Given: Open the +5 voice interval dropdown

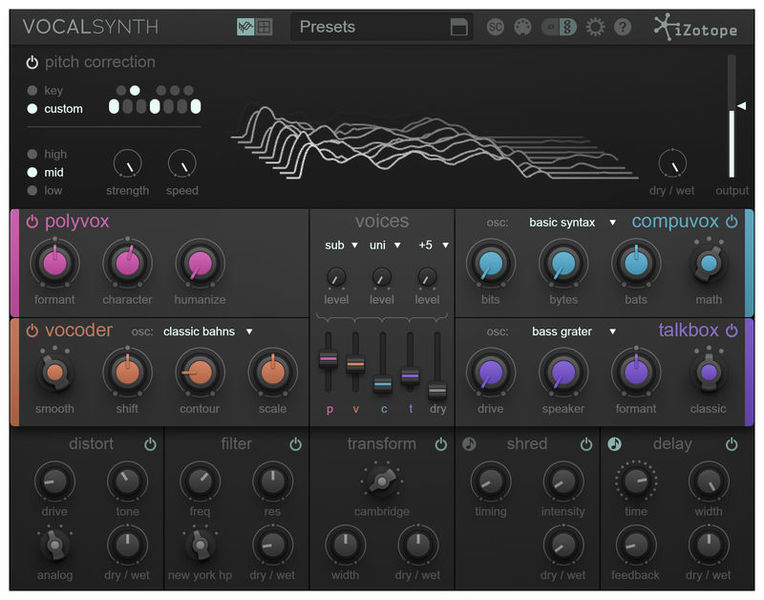Looking at the screenshot, I should coord(433,245).
